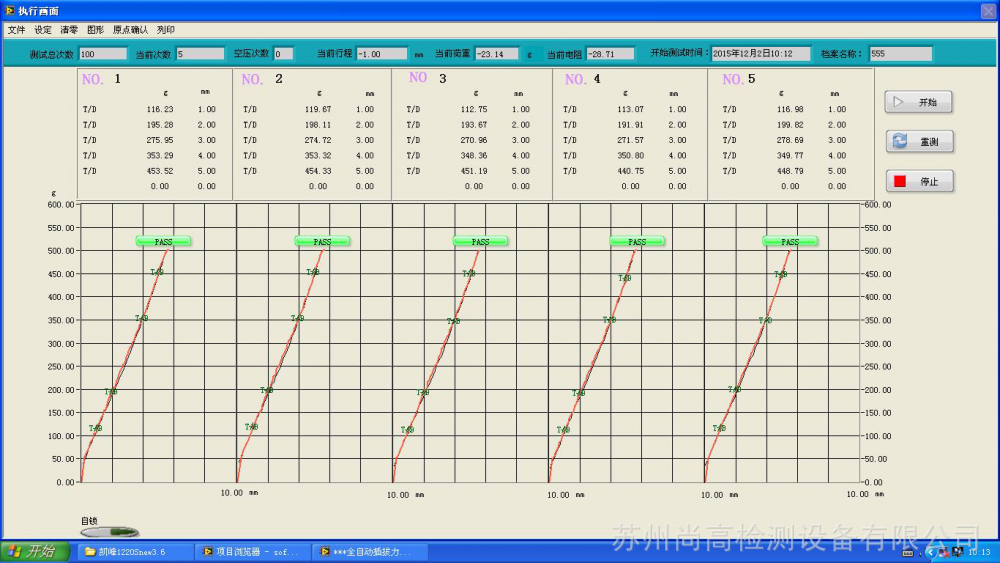This screenshot has width=1000, height=563.
Task: Open the 图形 graph menu
Action: click(95, 30)
